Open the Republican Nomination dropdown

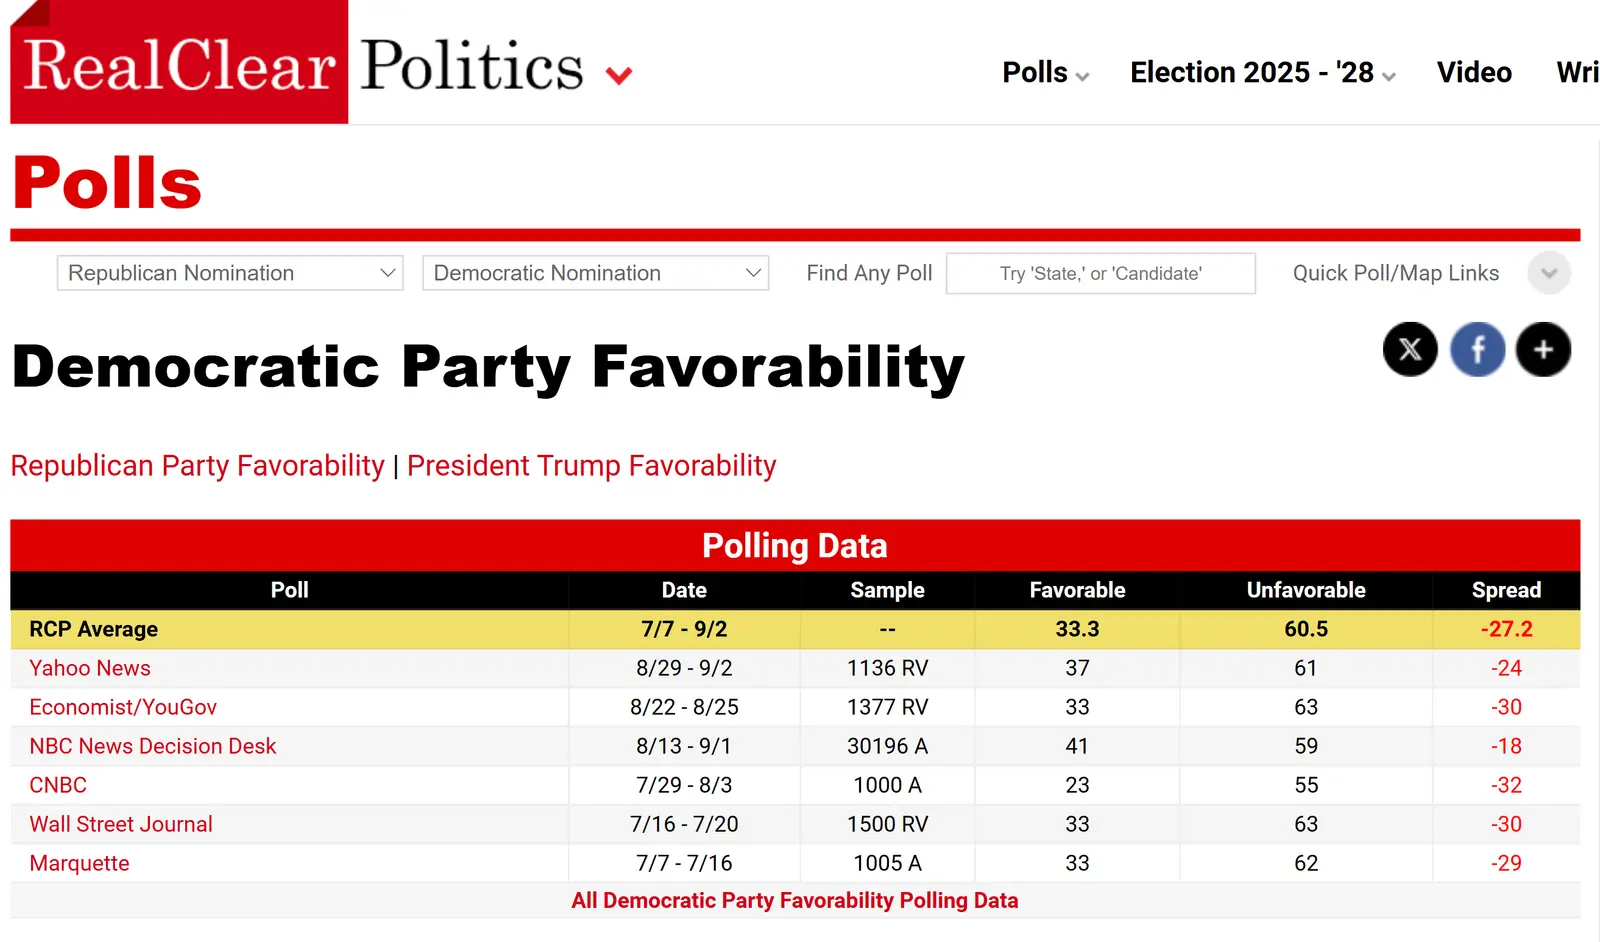coord(230,273)
